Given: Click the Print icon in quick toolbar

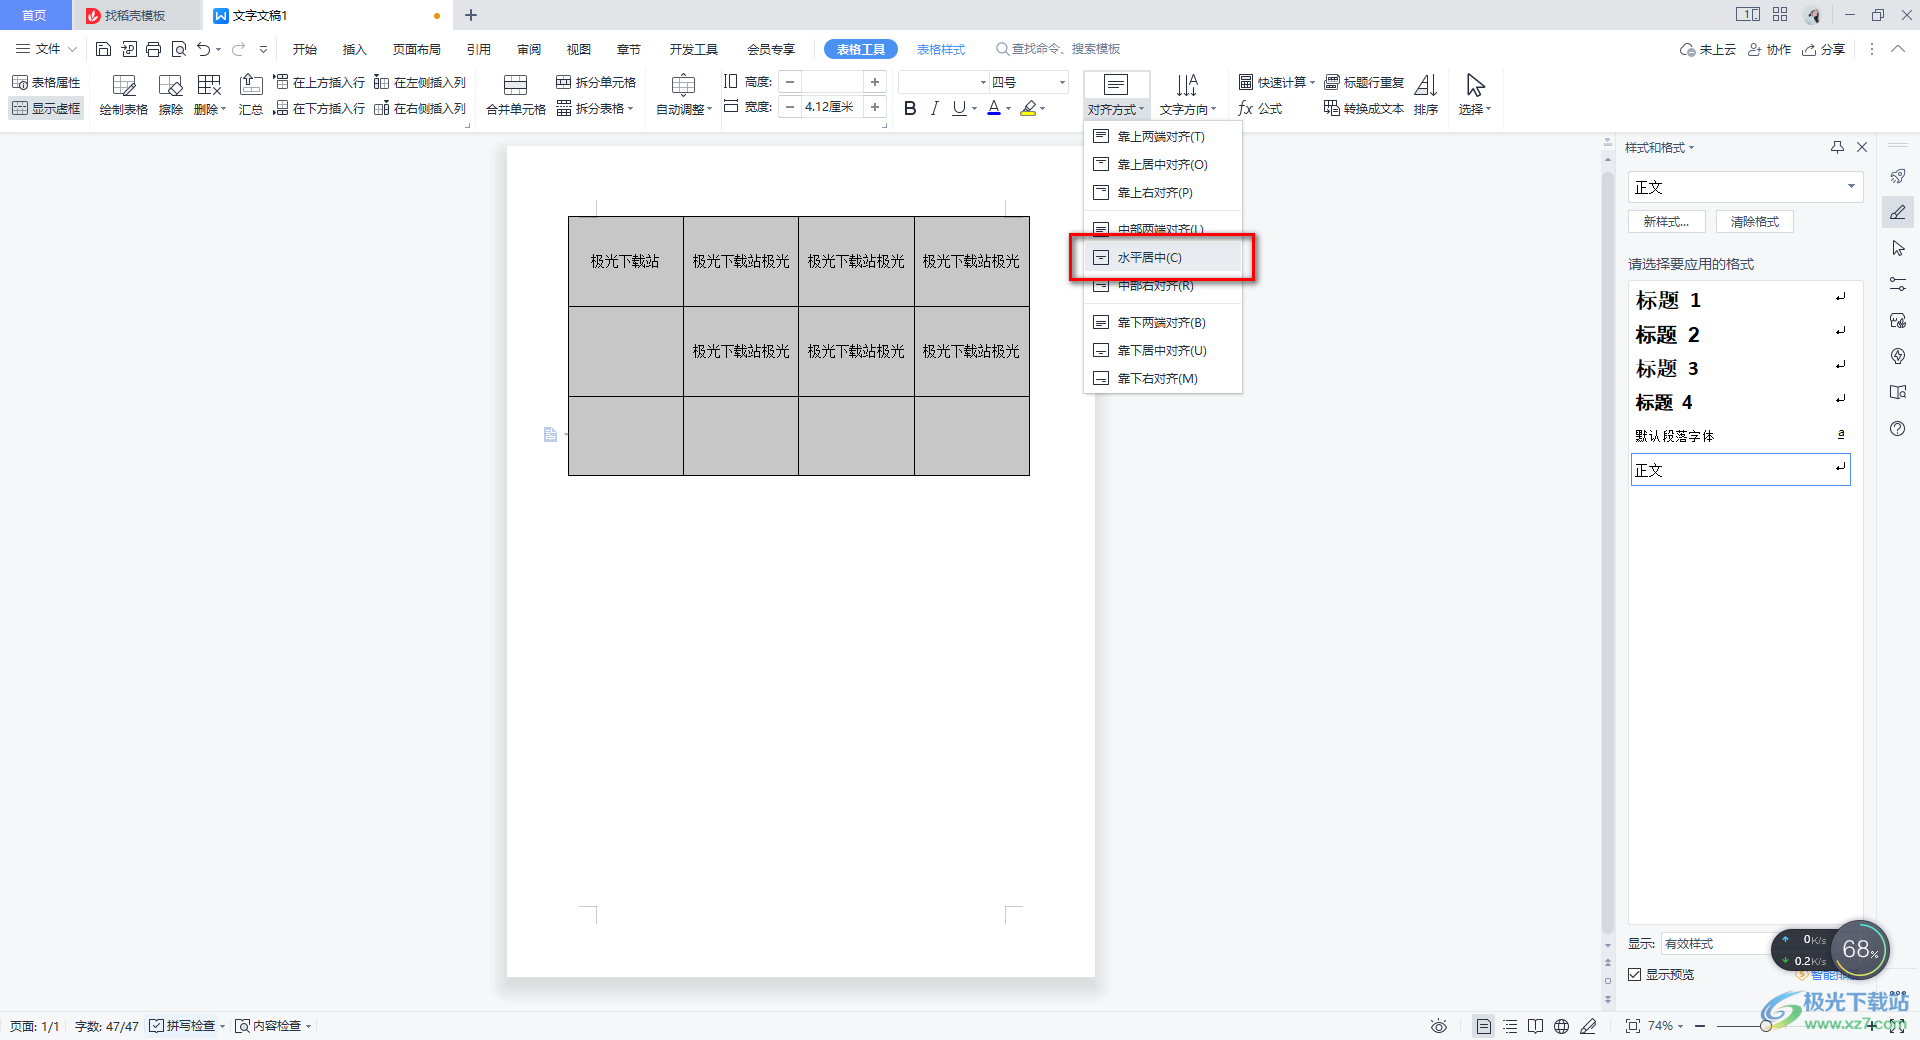Looking at the screenshot, I should coord(153,49).
